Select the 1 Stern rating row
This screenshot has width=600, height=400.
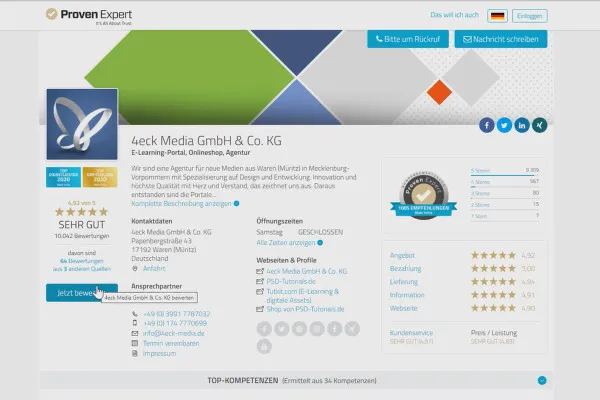[505, 216]
